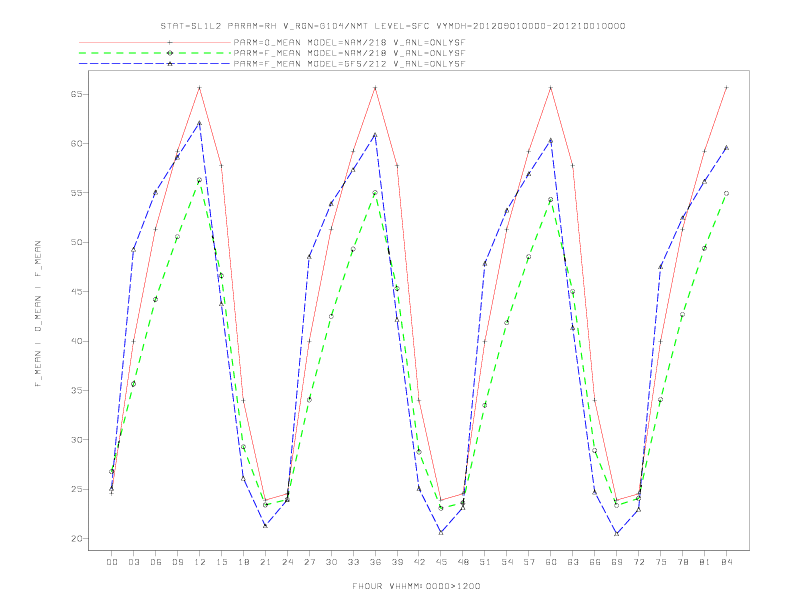Screen dimensions: 792x612
Task: Click x-axis tick label 18
Action: (x=243, y=562)
